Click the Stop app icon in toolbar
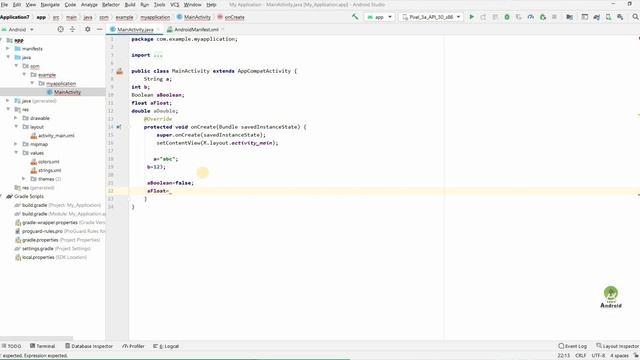The width and height of the screenshot is (640, 360). (x=554, y=17)
